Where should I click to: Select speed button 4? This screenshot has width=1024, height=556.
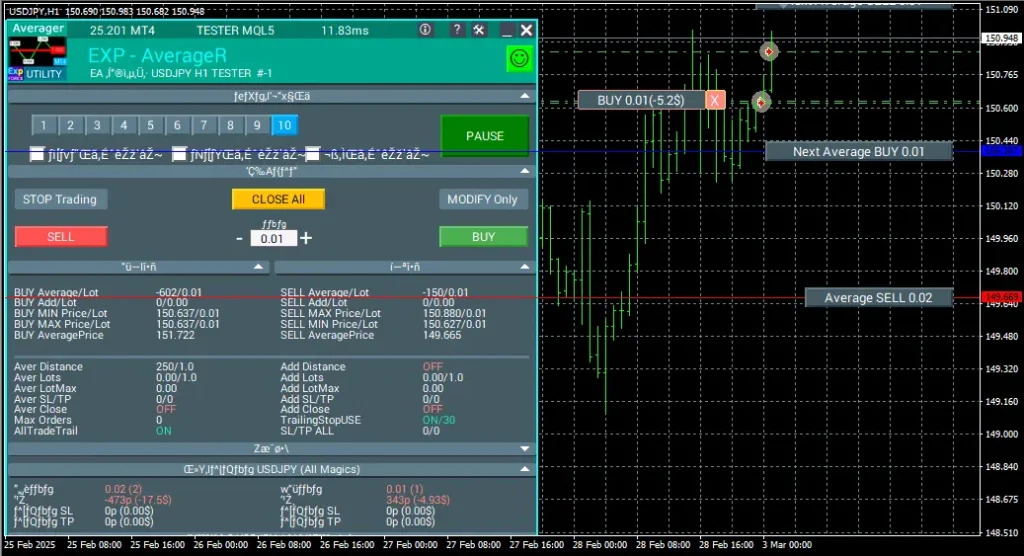124,125
